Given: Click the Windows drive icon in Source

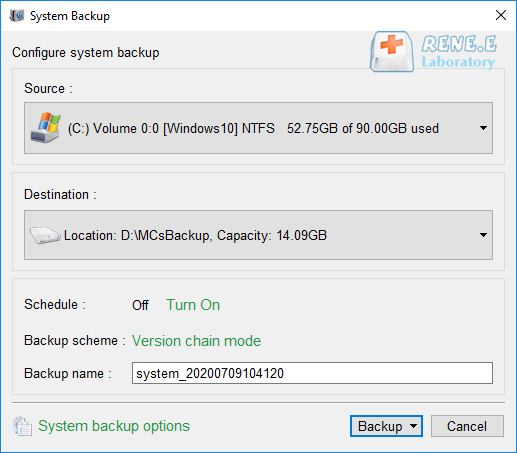Looking at the screenshot, I should [x=46, y=128].
